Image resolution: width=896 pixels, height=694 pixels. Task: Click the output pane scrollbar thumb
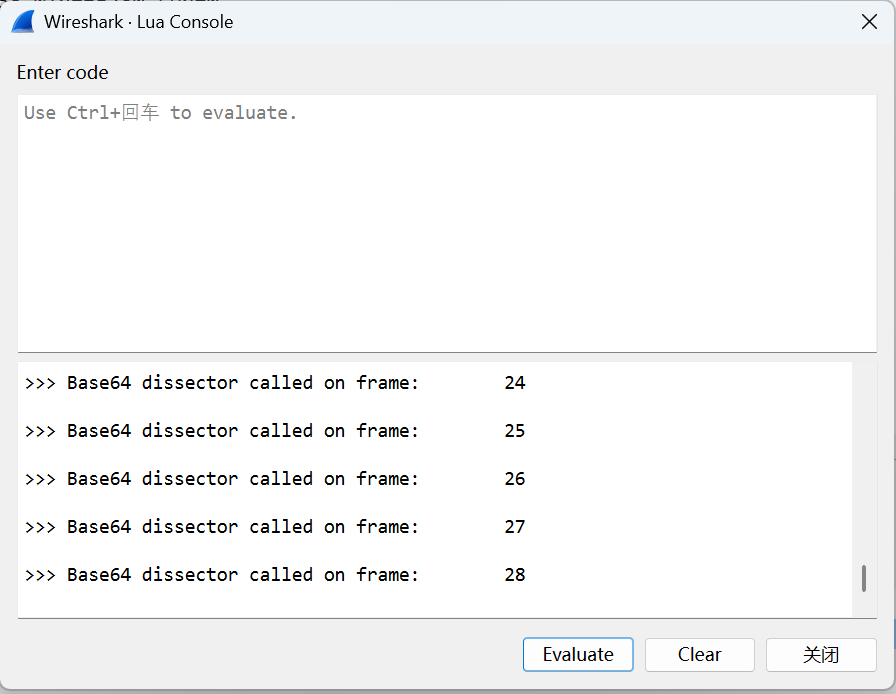[863, 578]
